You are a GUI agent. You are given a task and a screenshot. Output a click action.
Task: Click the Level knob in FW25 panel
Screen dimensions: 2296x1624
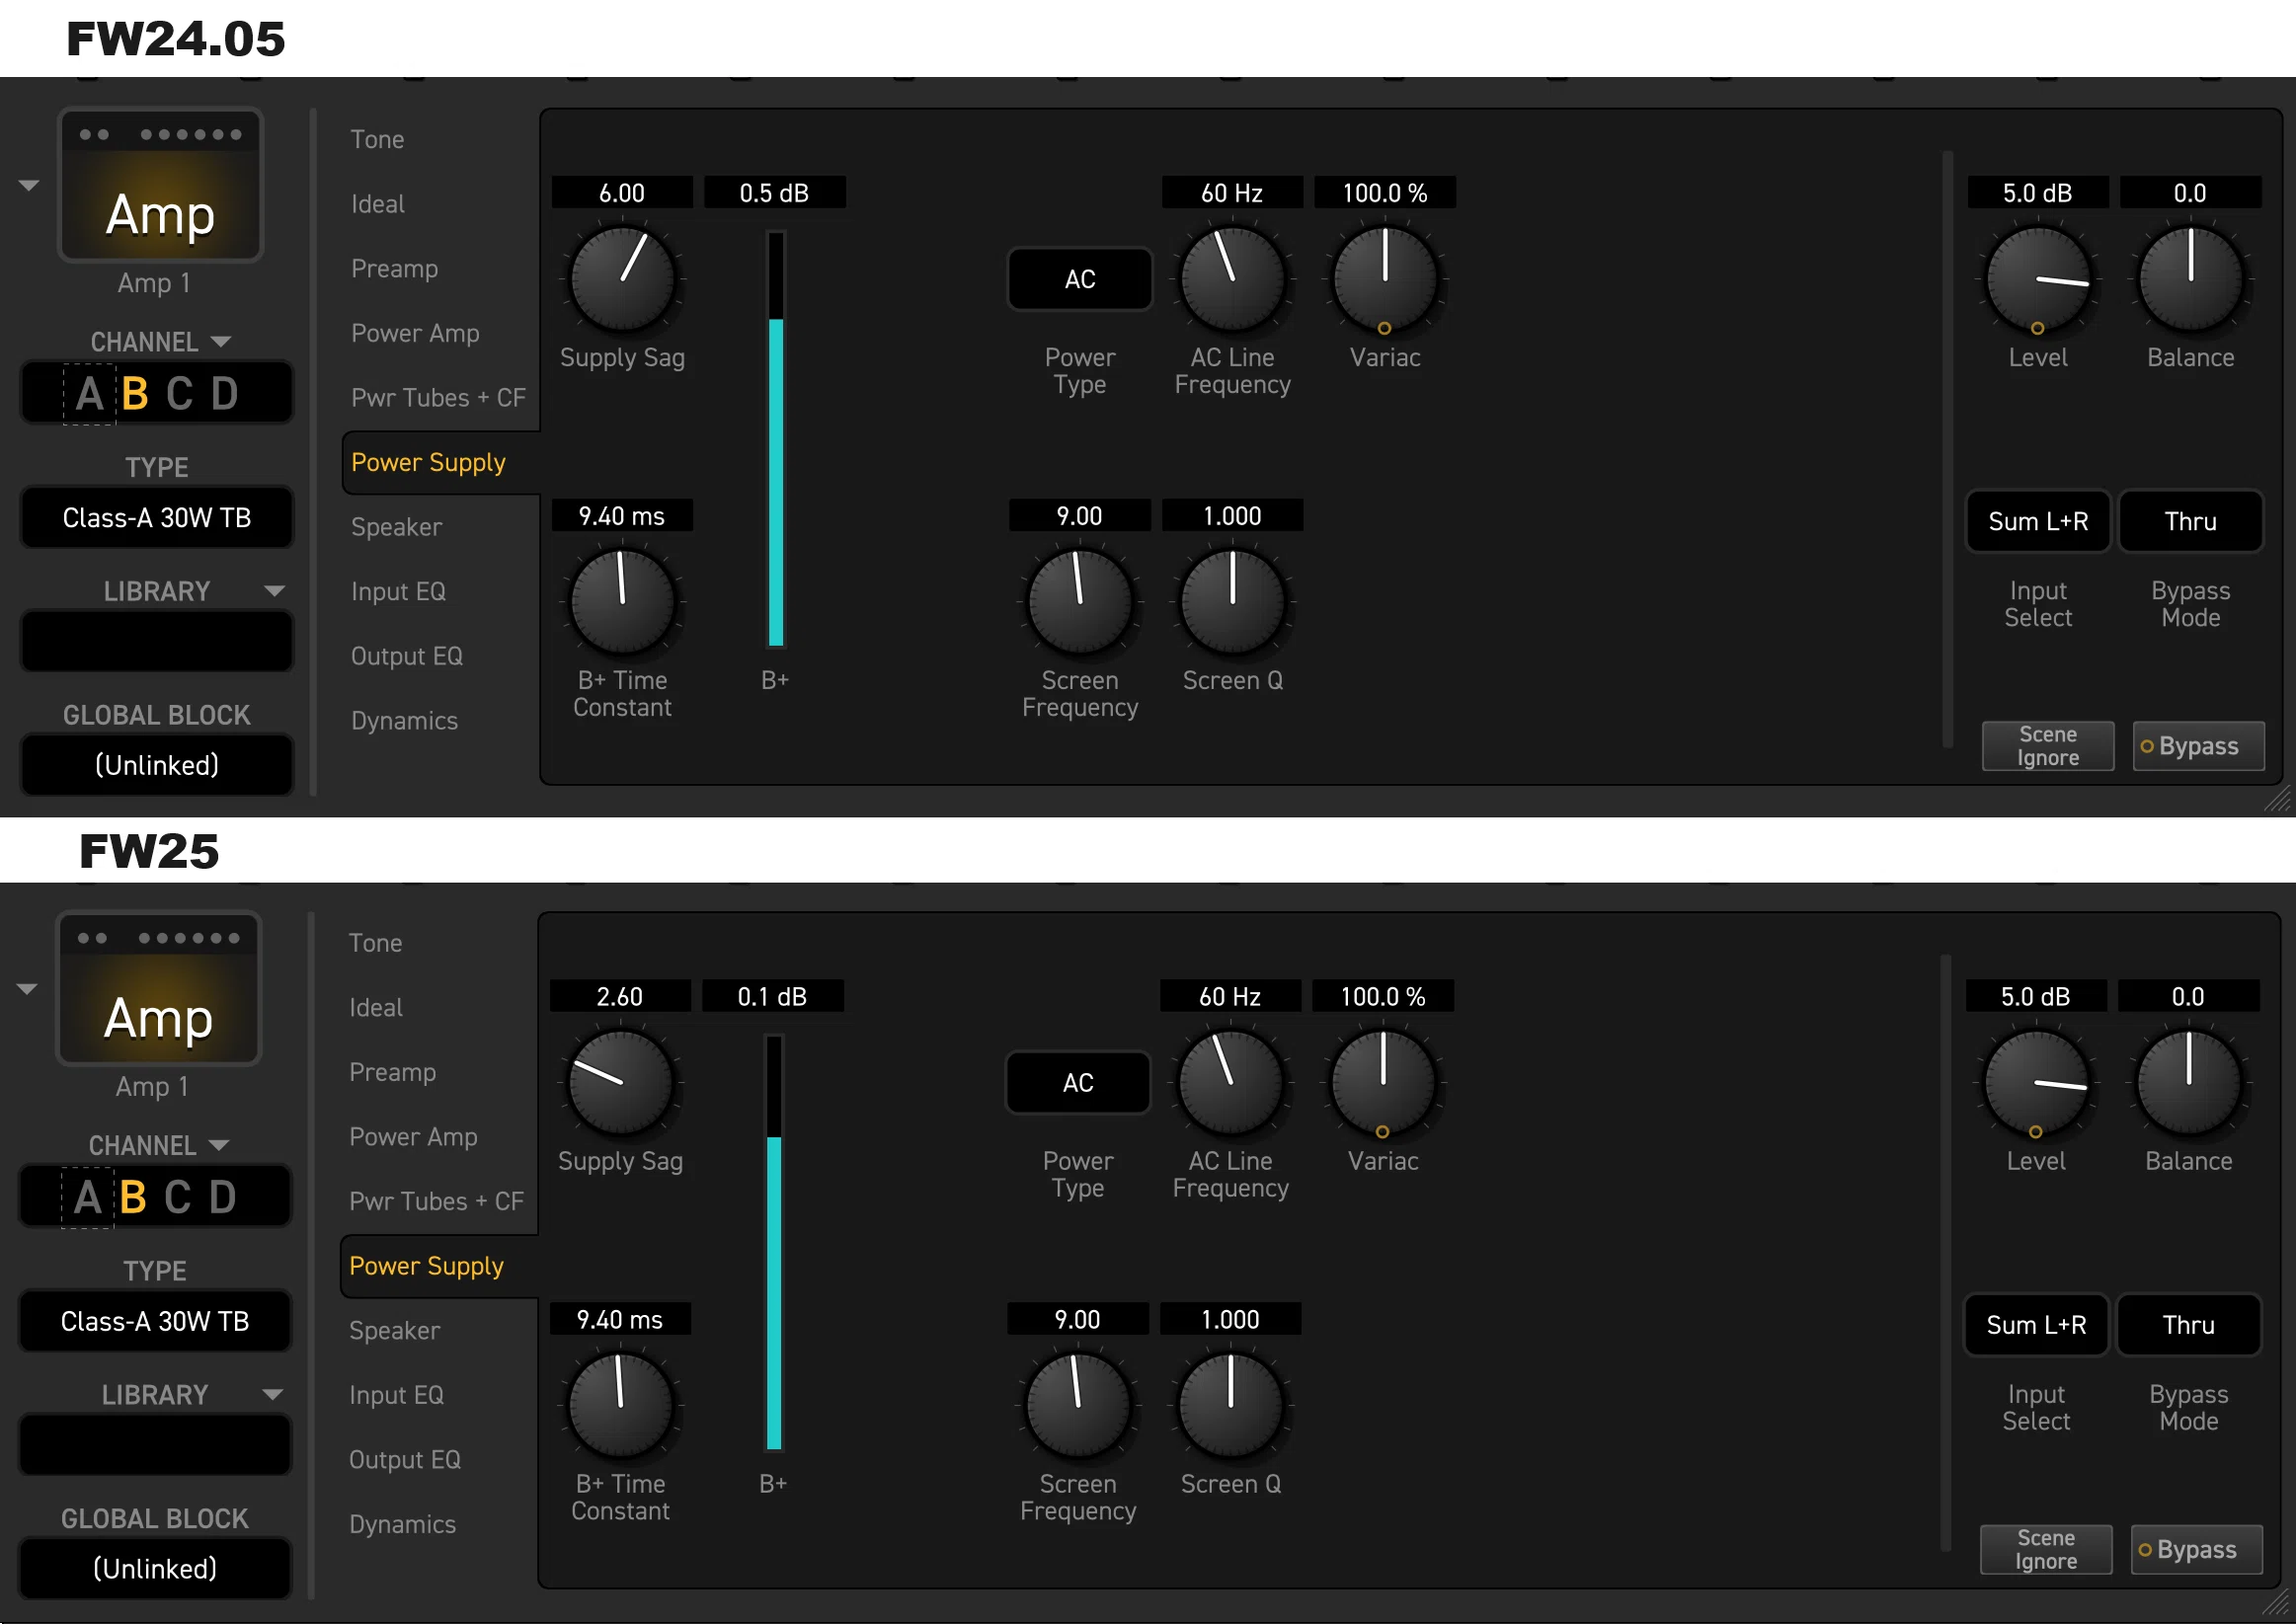tap(2036, 1082)
